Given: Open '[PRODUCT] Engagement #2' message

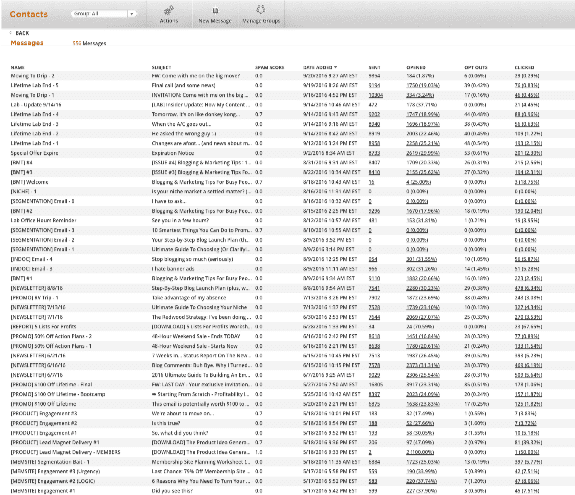Looking at the screenshot, I should (44, 423).
